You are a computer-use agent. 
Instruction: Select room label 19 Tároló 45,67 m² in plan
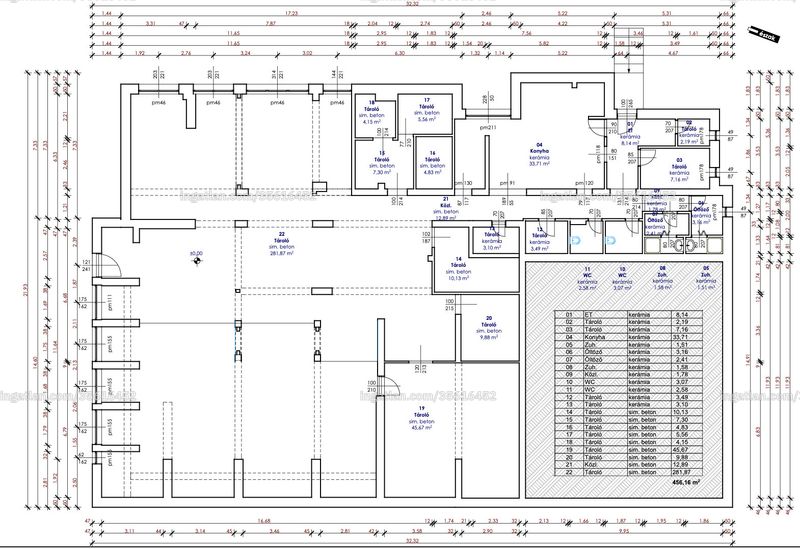[421, 418]
